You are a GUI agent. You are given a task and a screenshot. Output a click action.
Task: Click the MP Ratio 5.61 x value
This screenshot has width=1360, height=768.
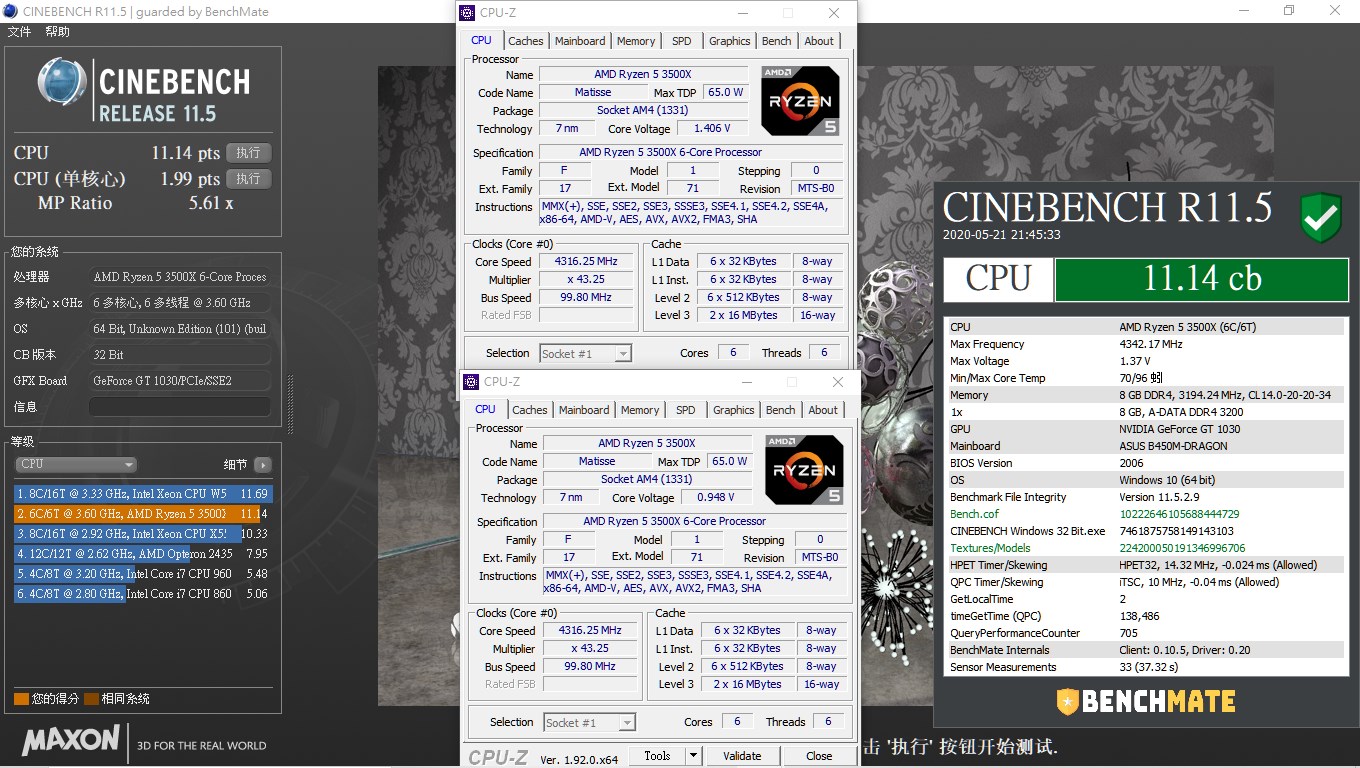211,203
